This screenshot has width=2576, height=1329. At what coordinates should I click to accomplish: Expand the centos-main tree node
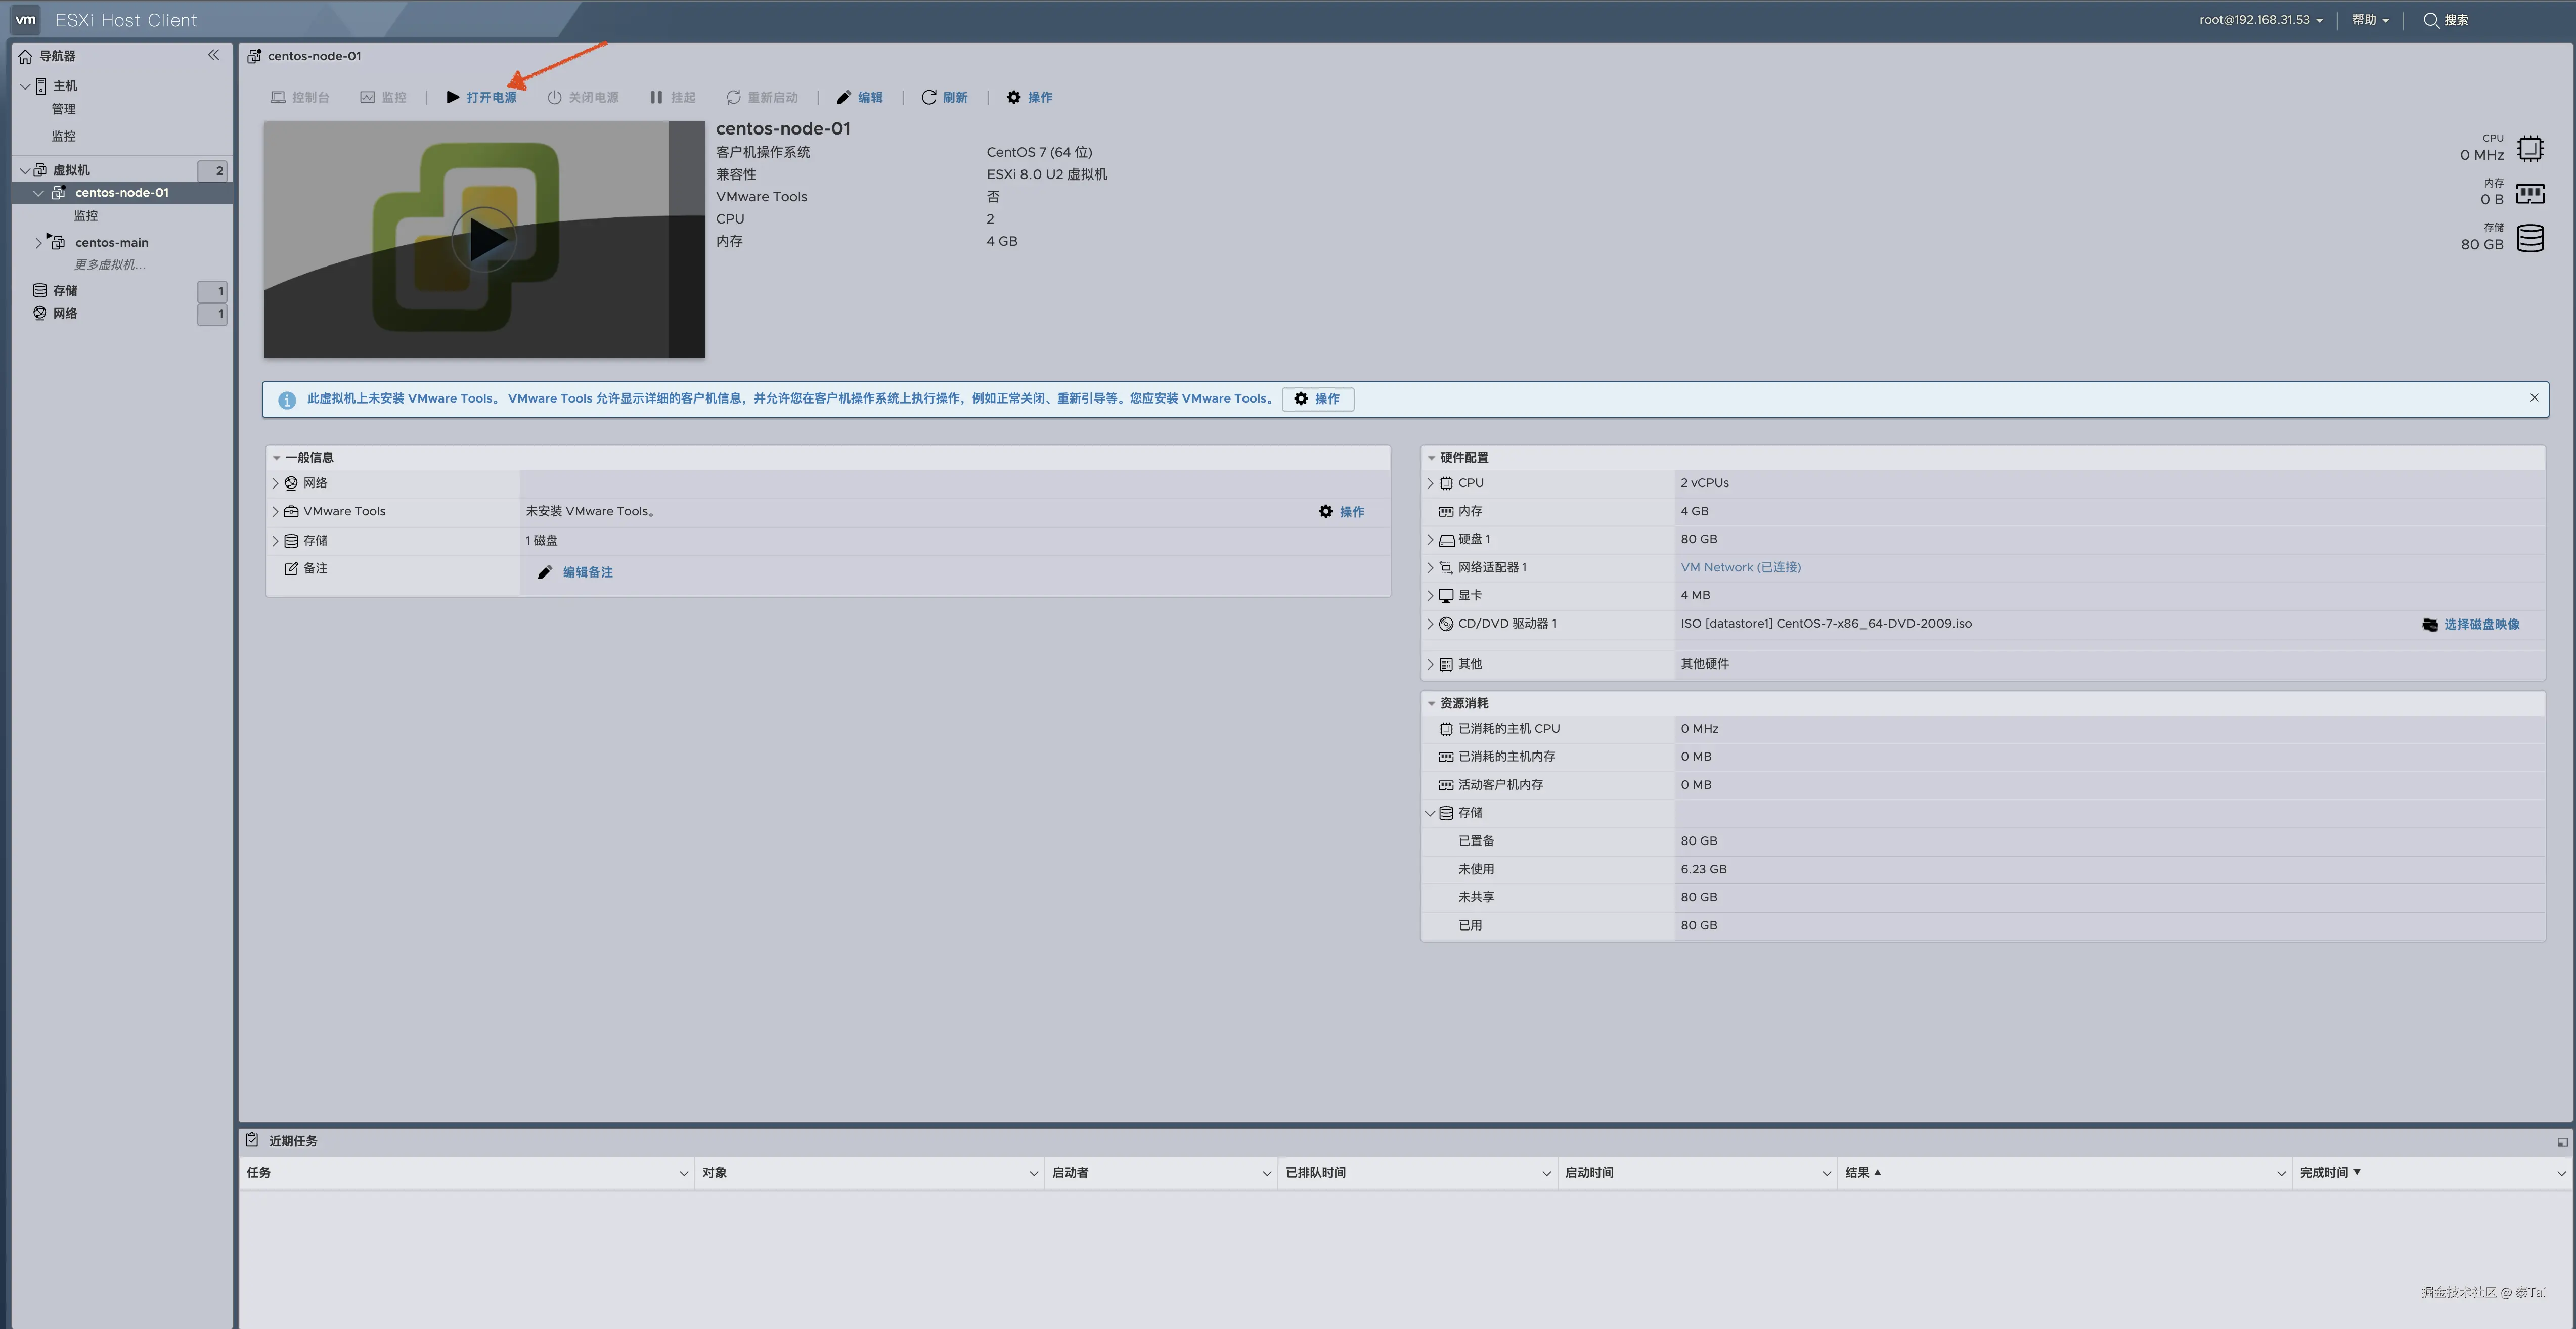click(x=38, y=243)
